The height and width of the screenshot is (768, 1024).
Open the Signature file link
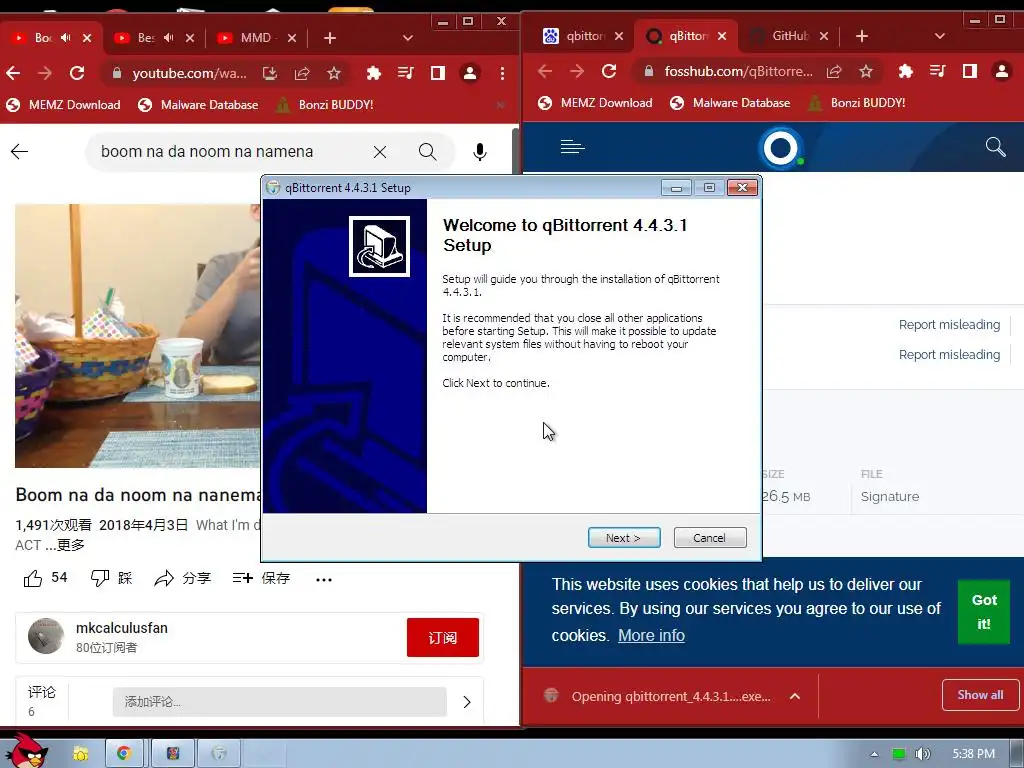pos(889,496)
